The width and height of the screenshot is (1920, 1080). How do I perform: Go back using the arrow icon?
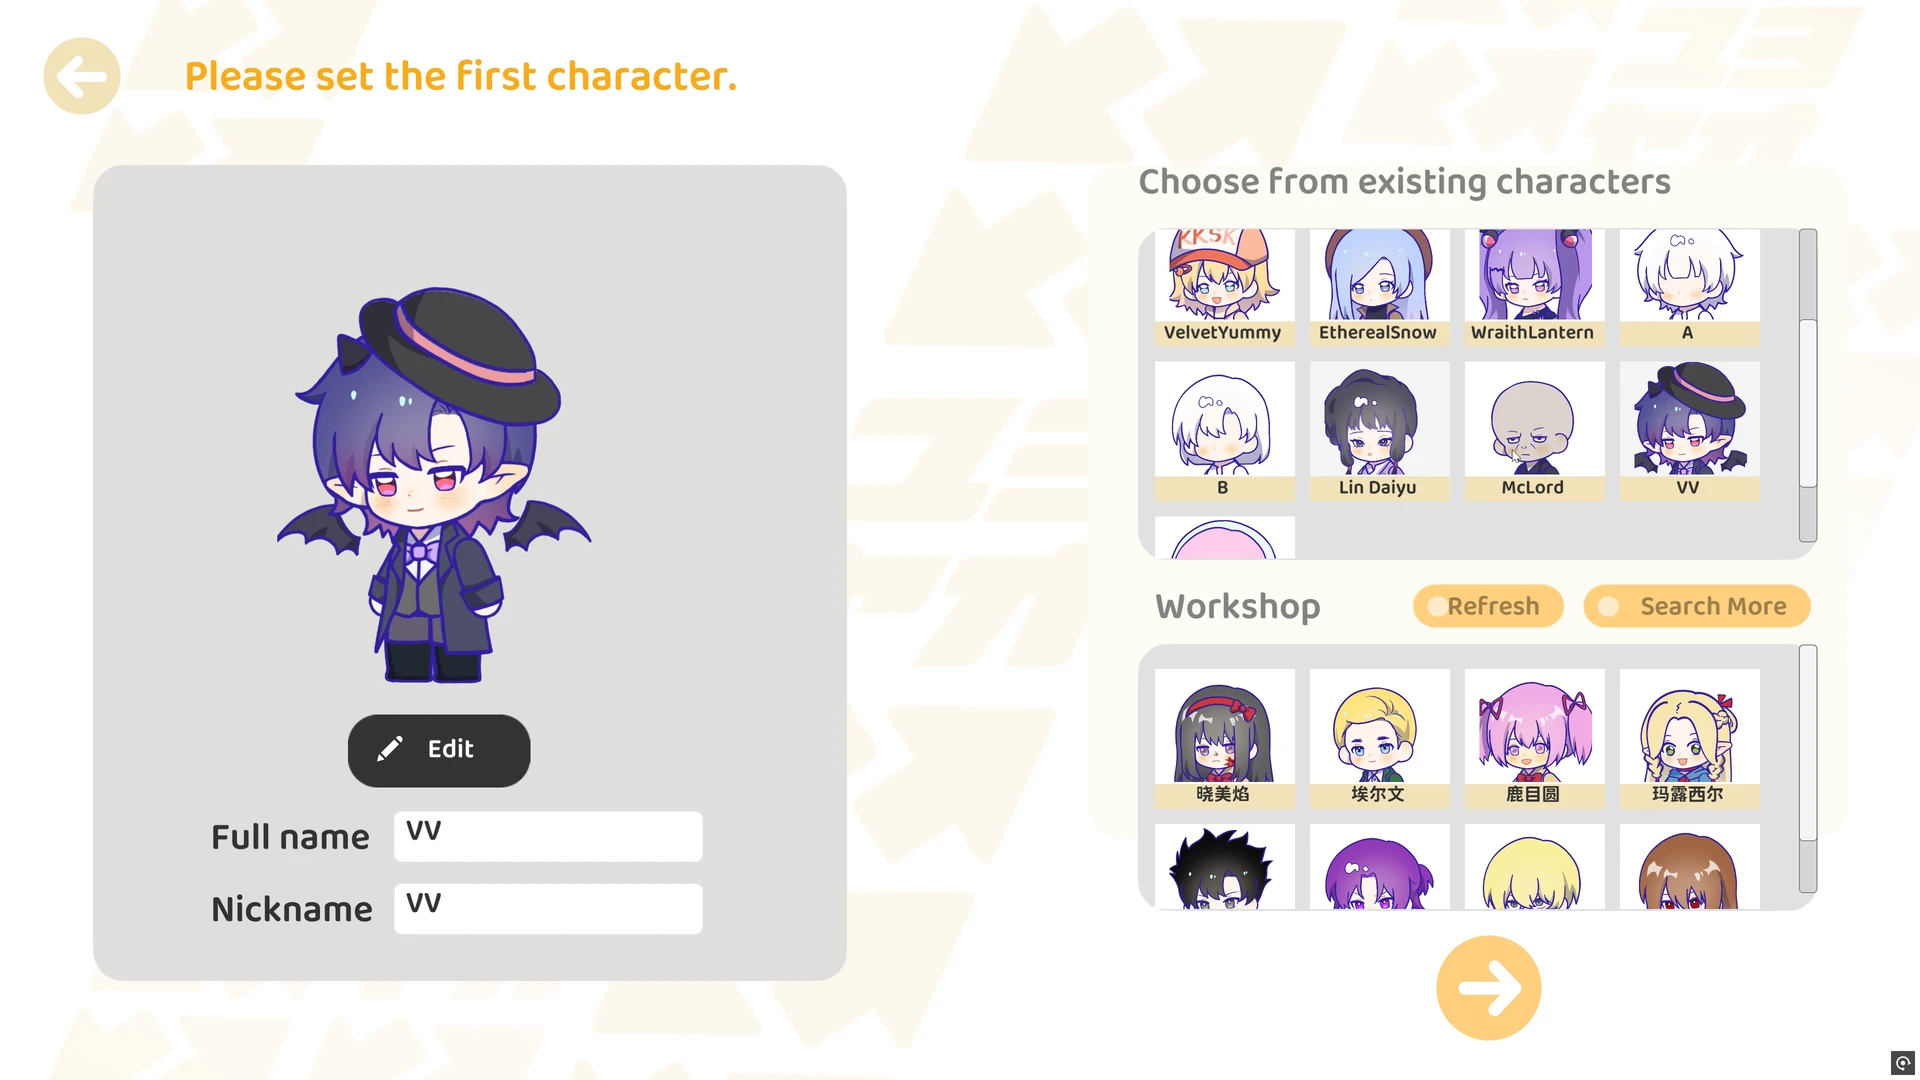[x=82, y=76]
